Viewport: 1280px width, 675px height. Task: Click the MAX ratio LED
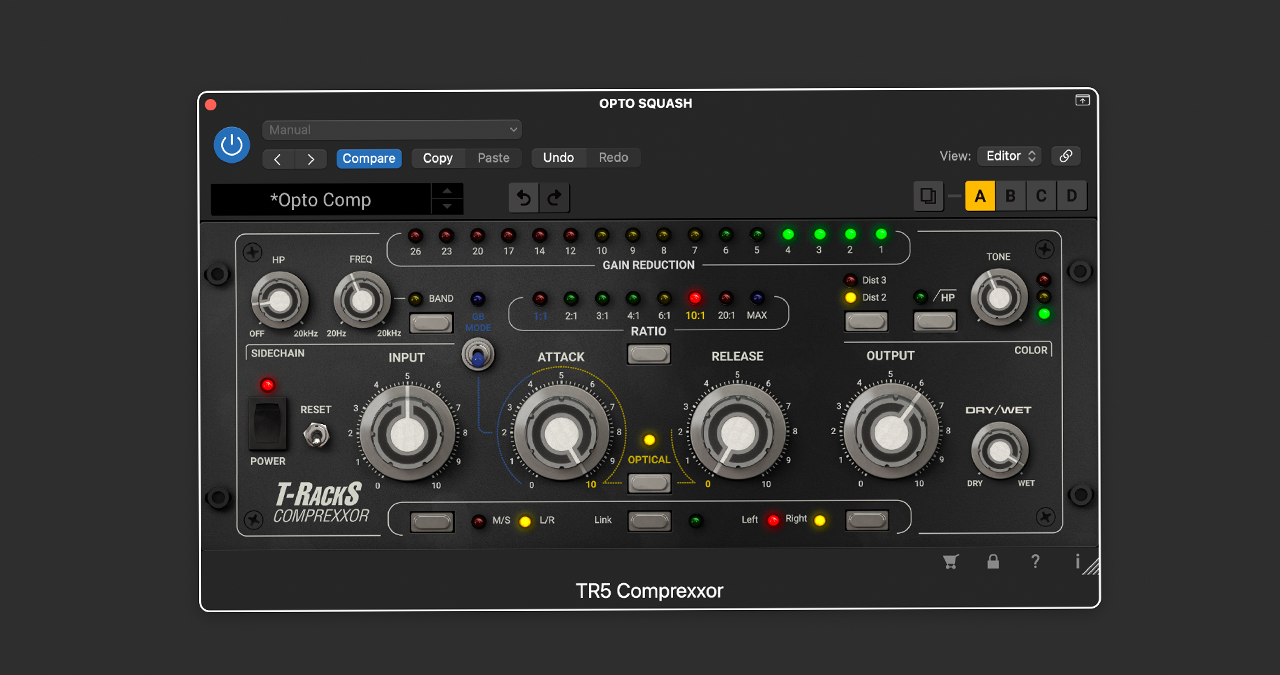click(x=757, y=298)
